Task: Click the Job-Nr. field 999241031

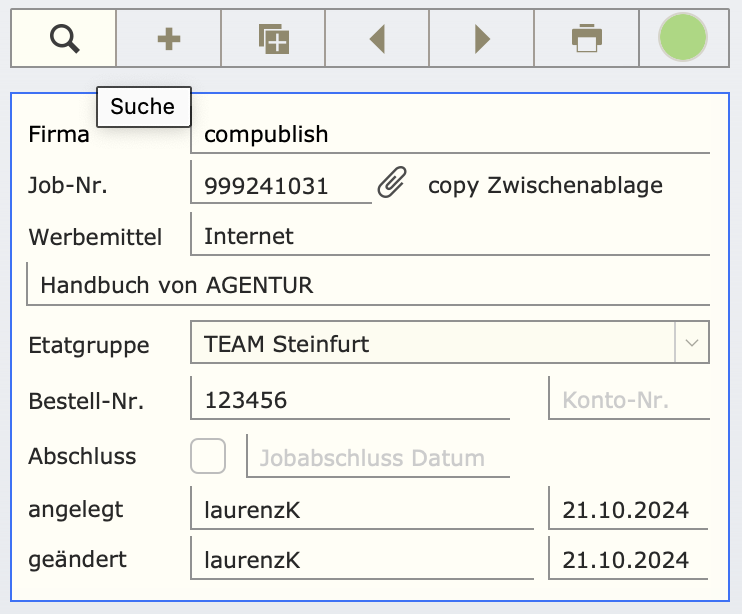Action: click(x=281, y=183)
